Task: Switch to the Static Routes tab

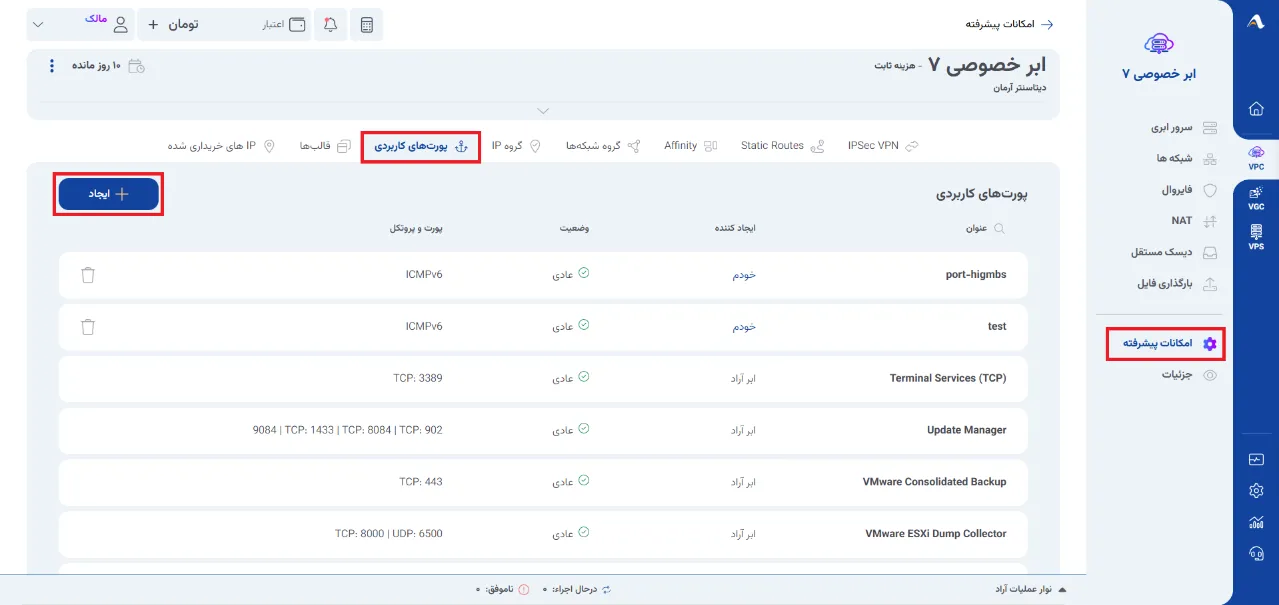Action: (782, 146)
